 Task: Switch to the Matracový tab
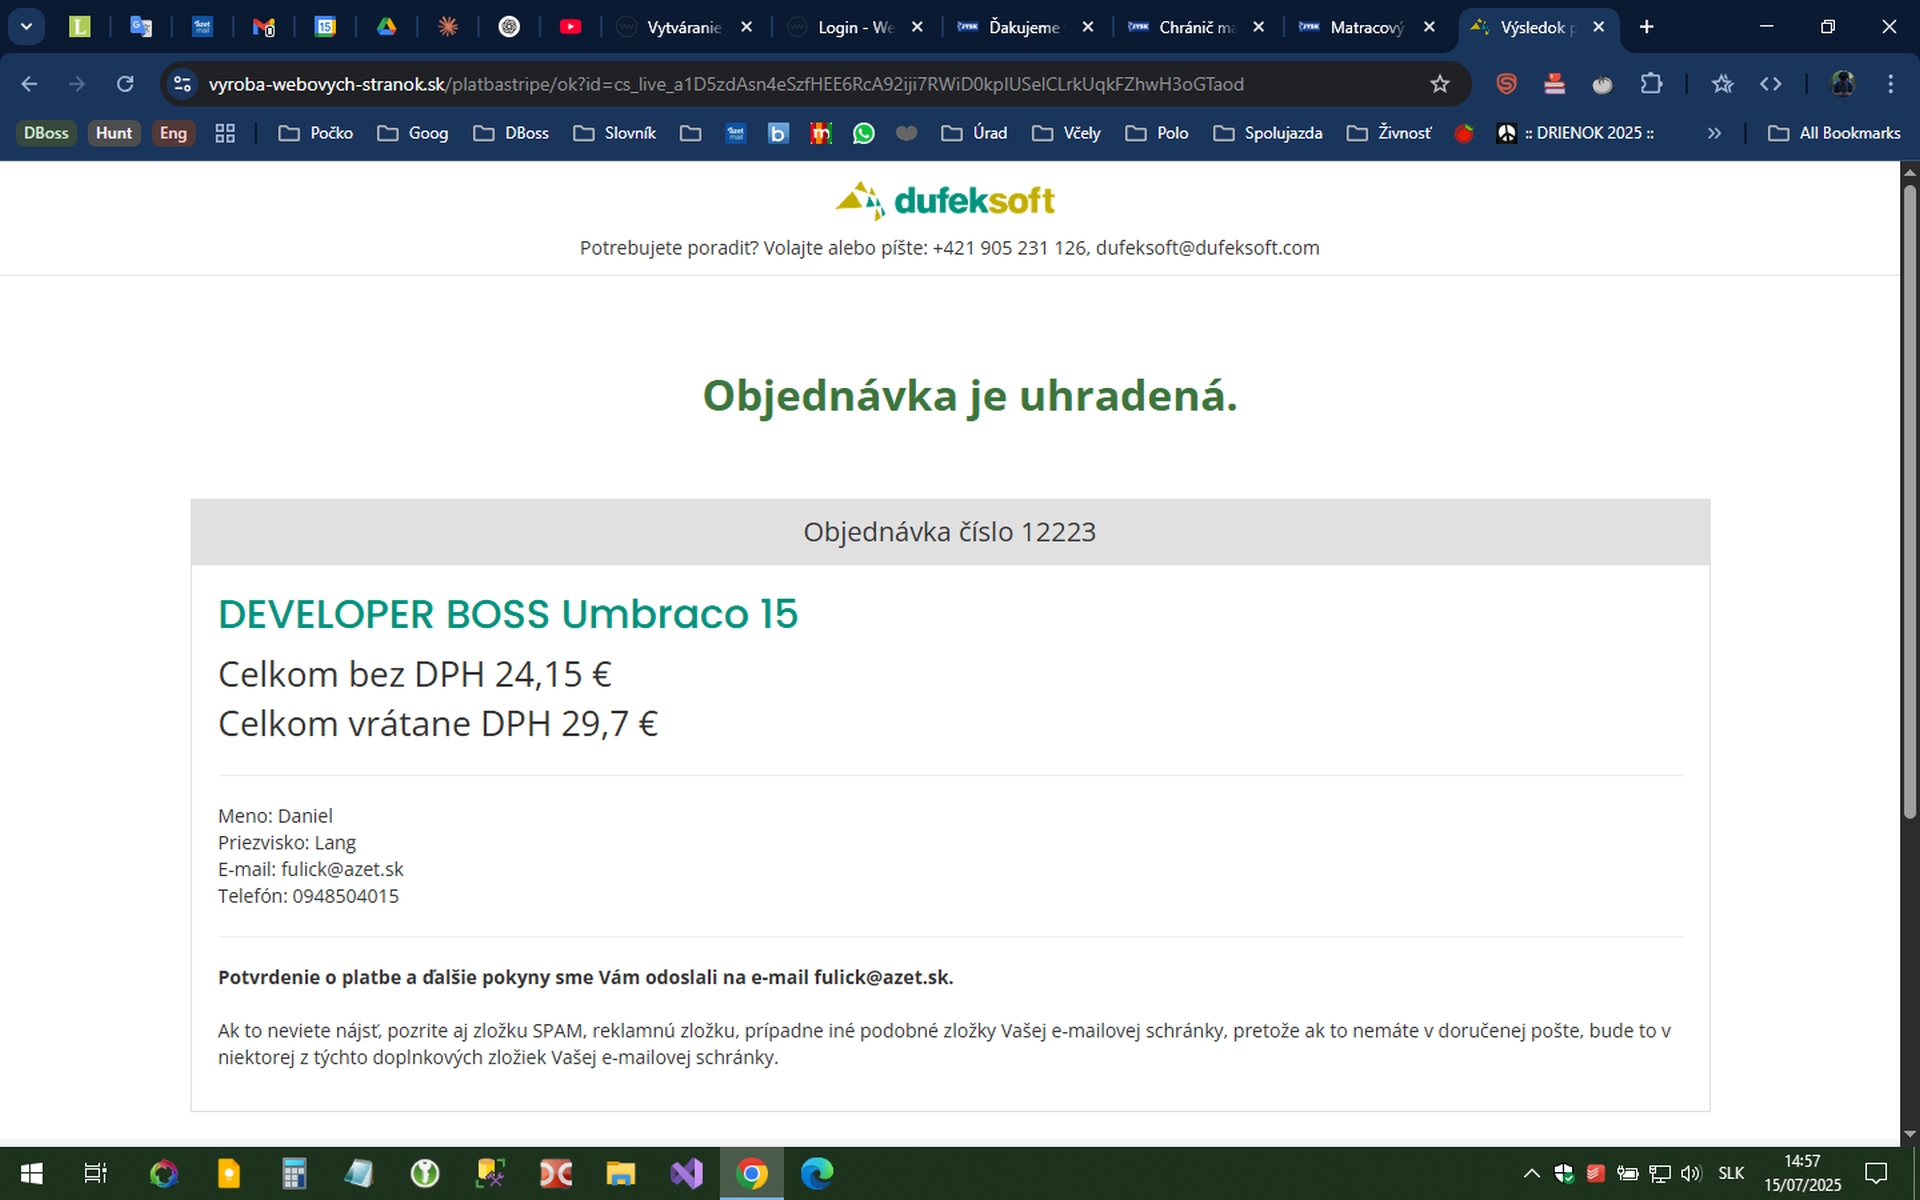(x=1365, y=27)
